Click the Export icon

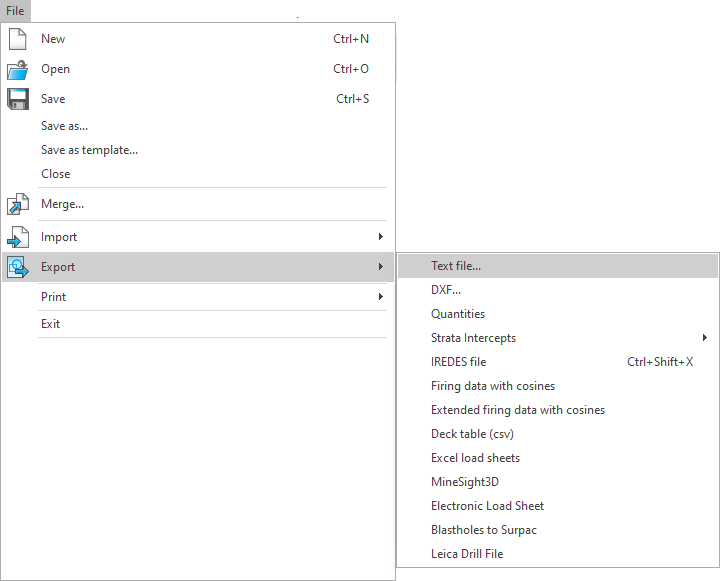pyautogui.click(x=17, y=267)
